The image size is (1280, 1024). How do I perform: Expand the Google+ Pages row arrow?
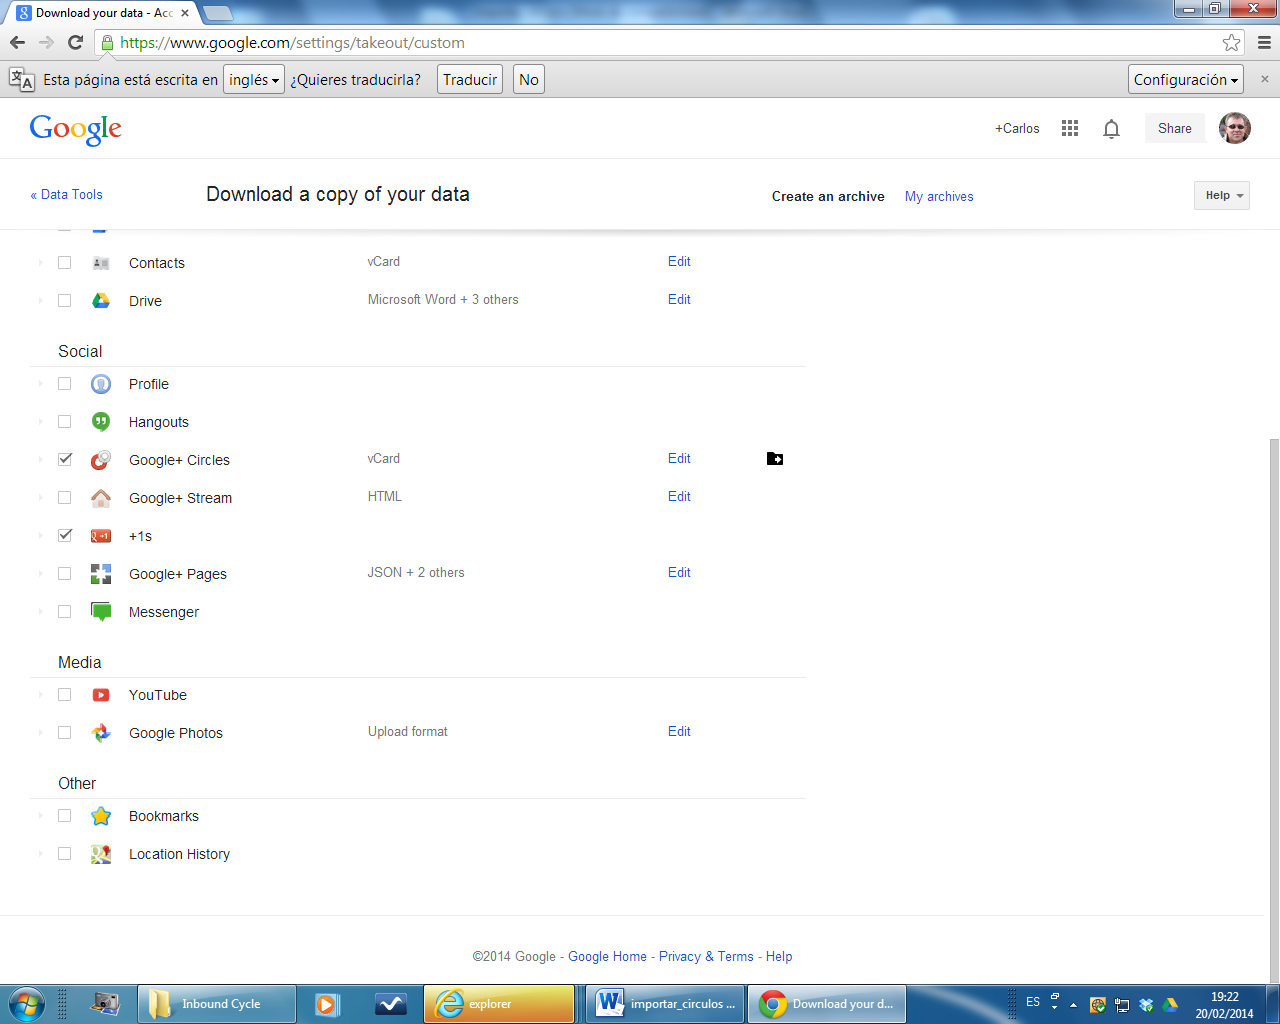pyautogui.click(x=41, y=573)
